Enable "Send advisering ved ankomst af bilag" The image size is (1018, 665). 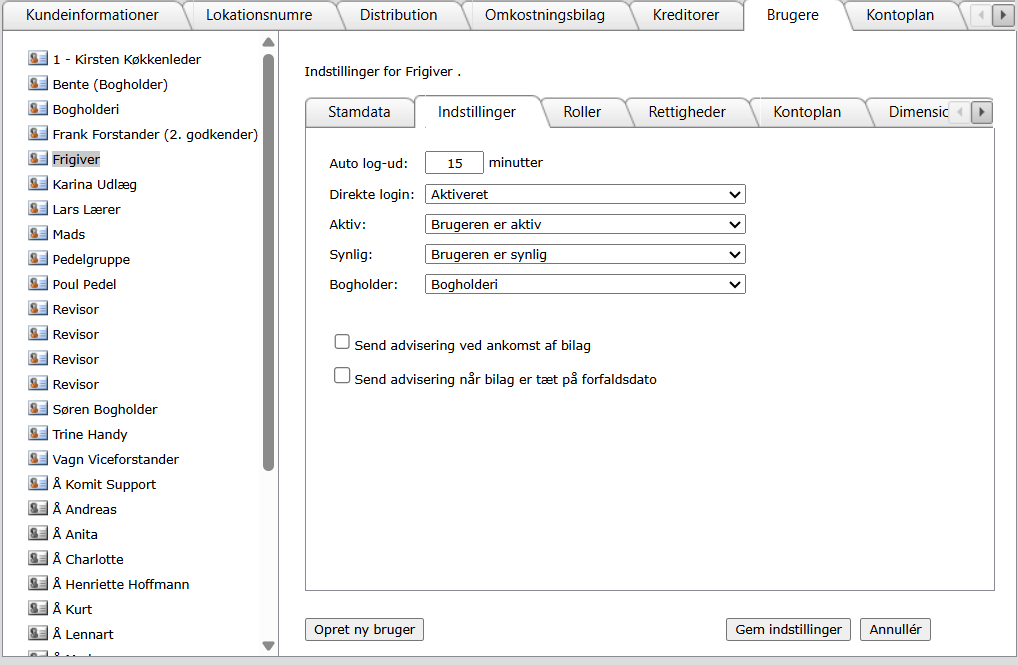click(342, 342)
